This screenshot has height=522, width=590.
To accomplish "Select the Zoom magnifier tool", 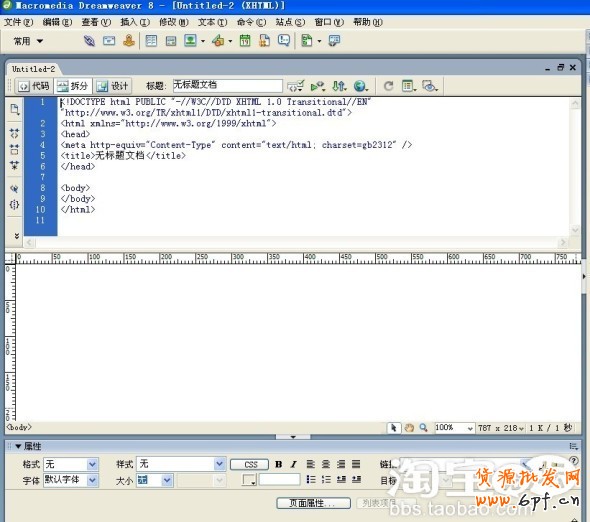I will coord(424,428).
